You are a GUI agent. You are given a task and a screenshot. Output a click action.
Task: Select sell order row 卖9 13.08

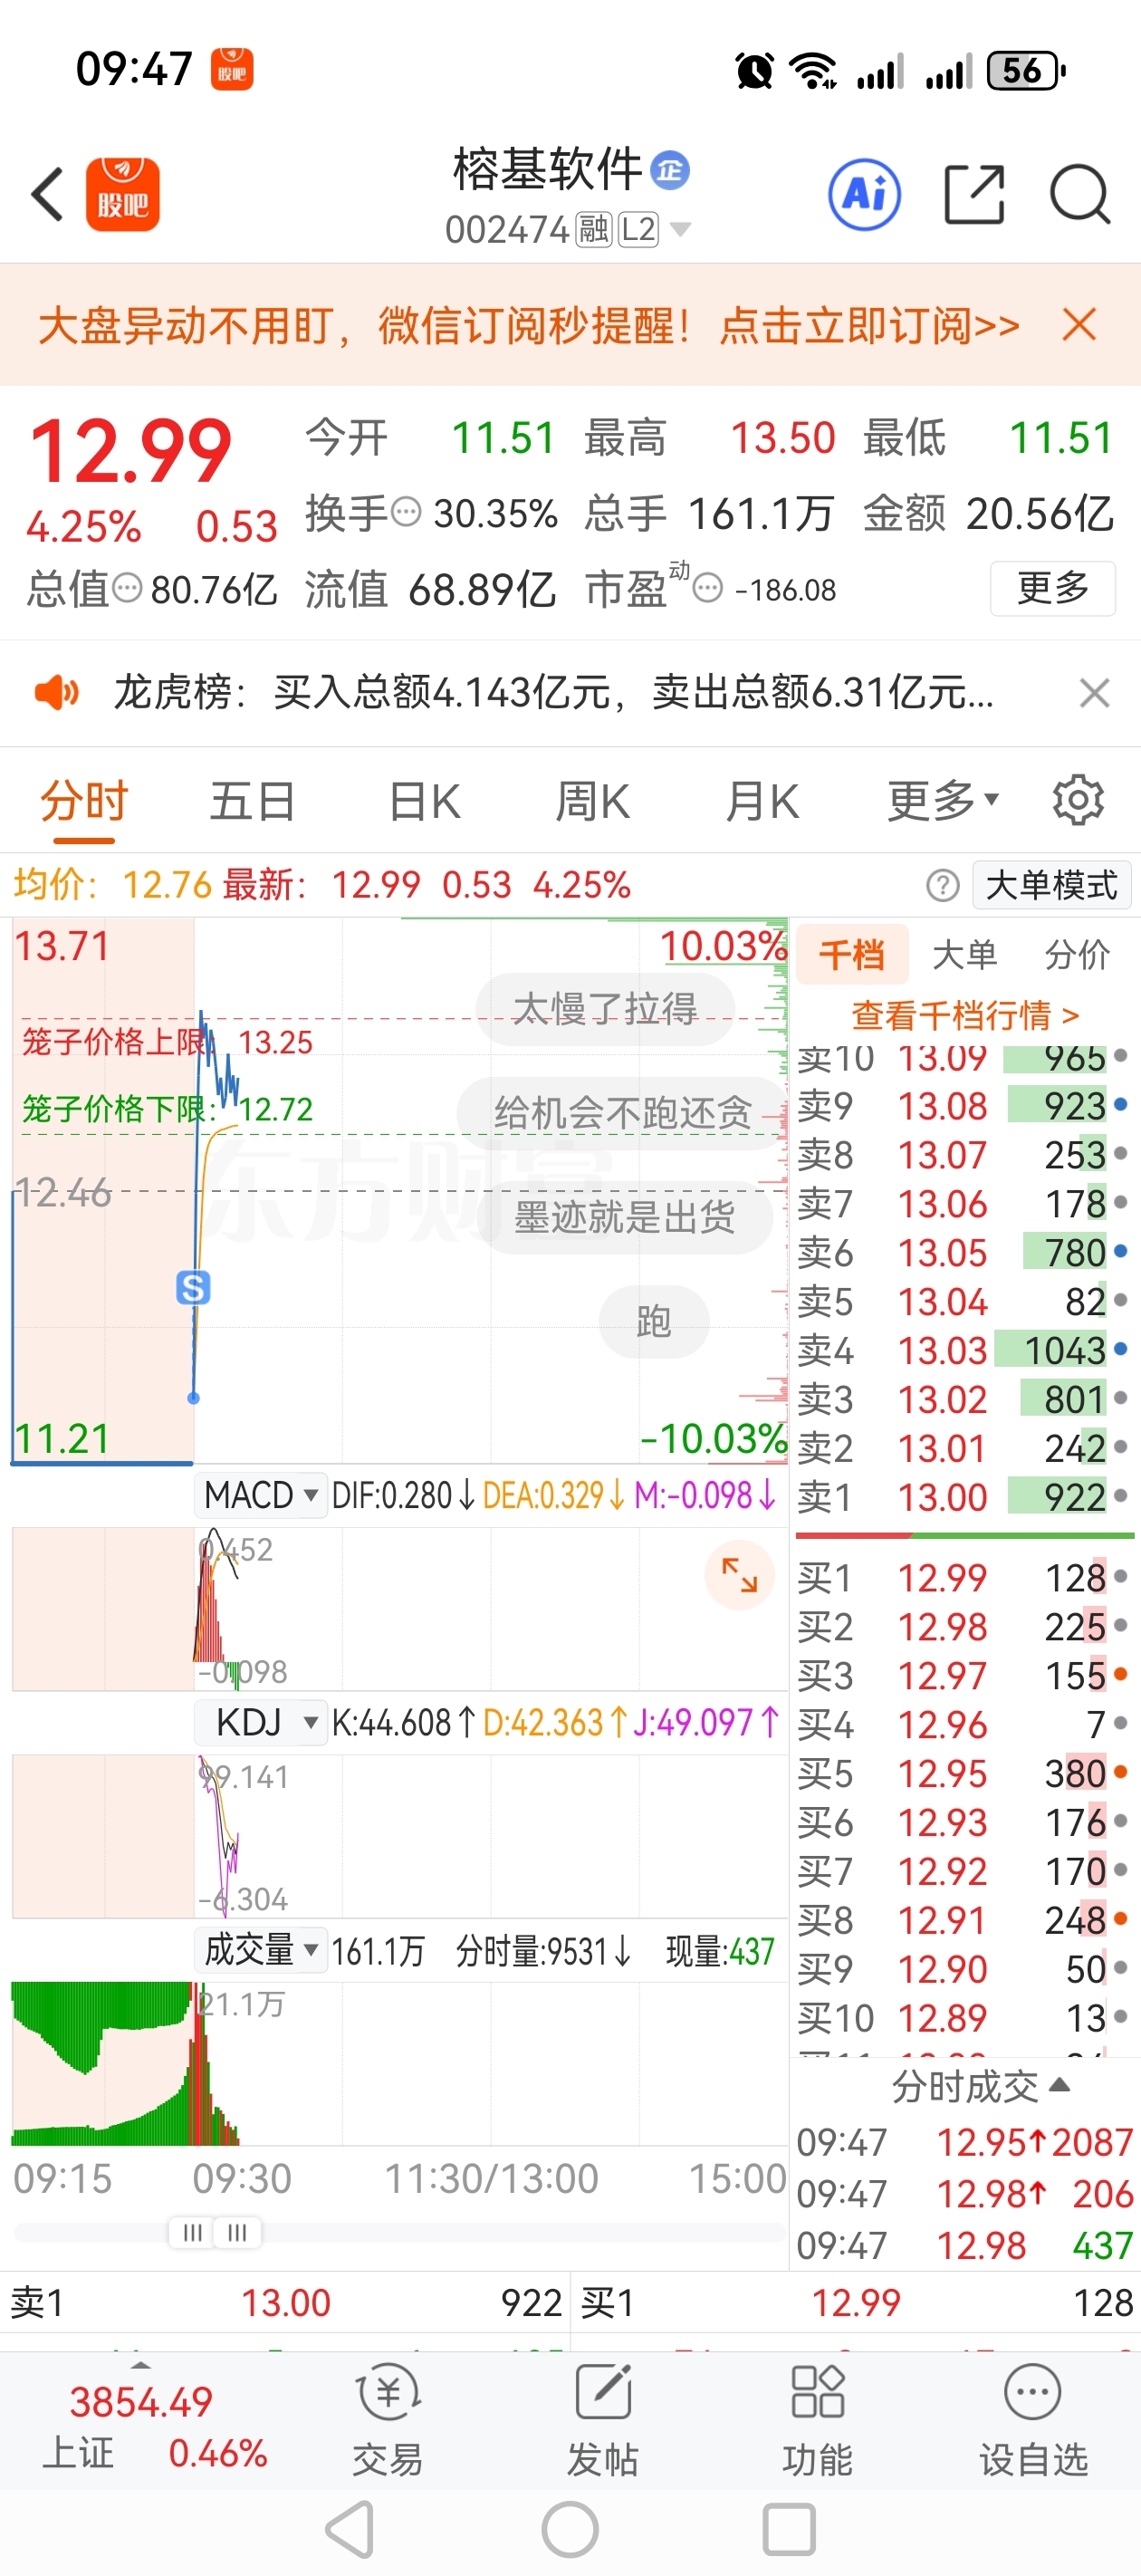pyautogui.click(x=964, y=1105)
